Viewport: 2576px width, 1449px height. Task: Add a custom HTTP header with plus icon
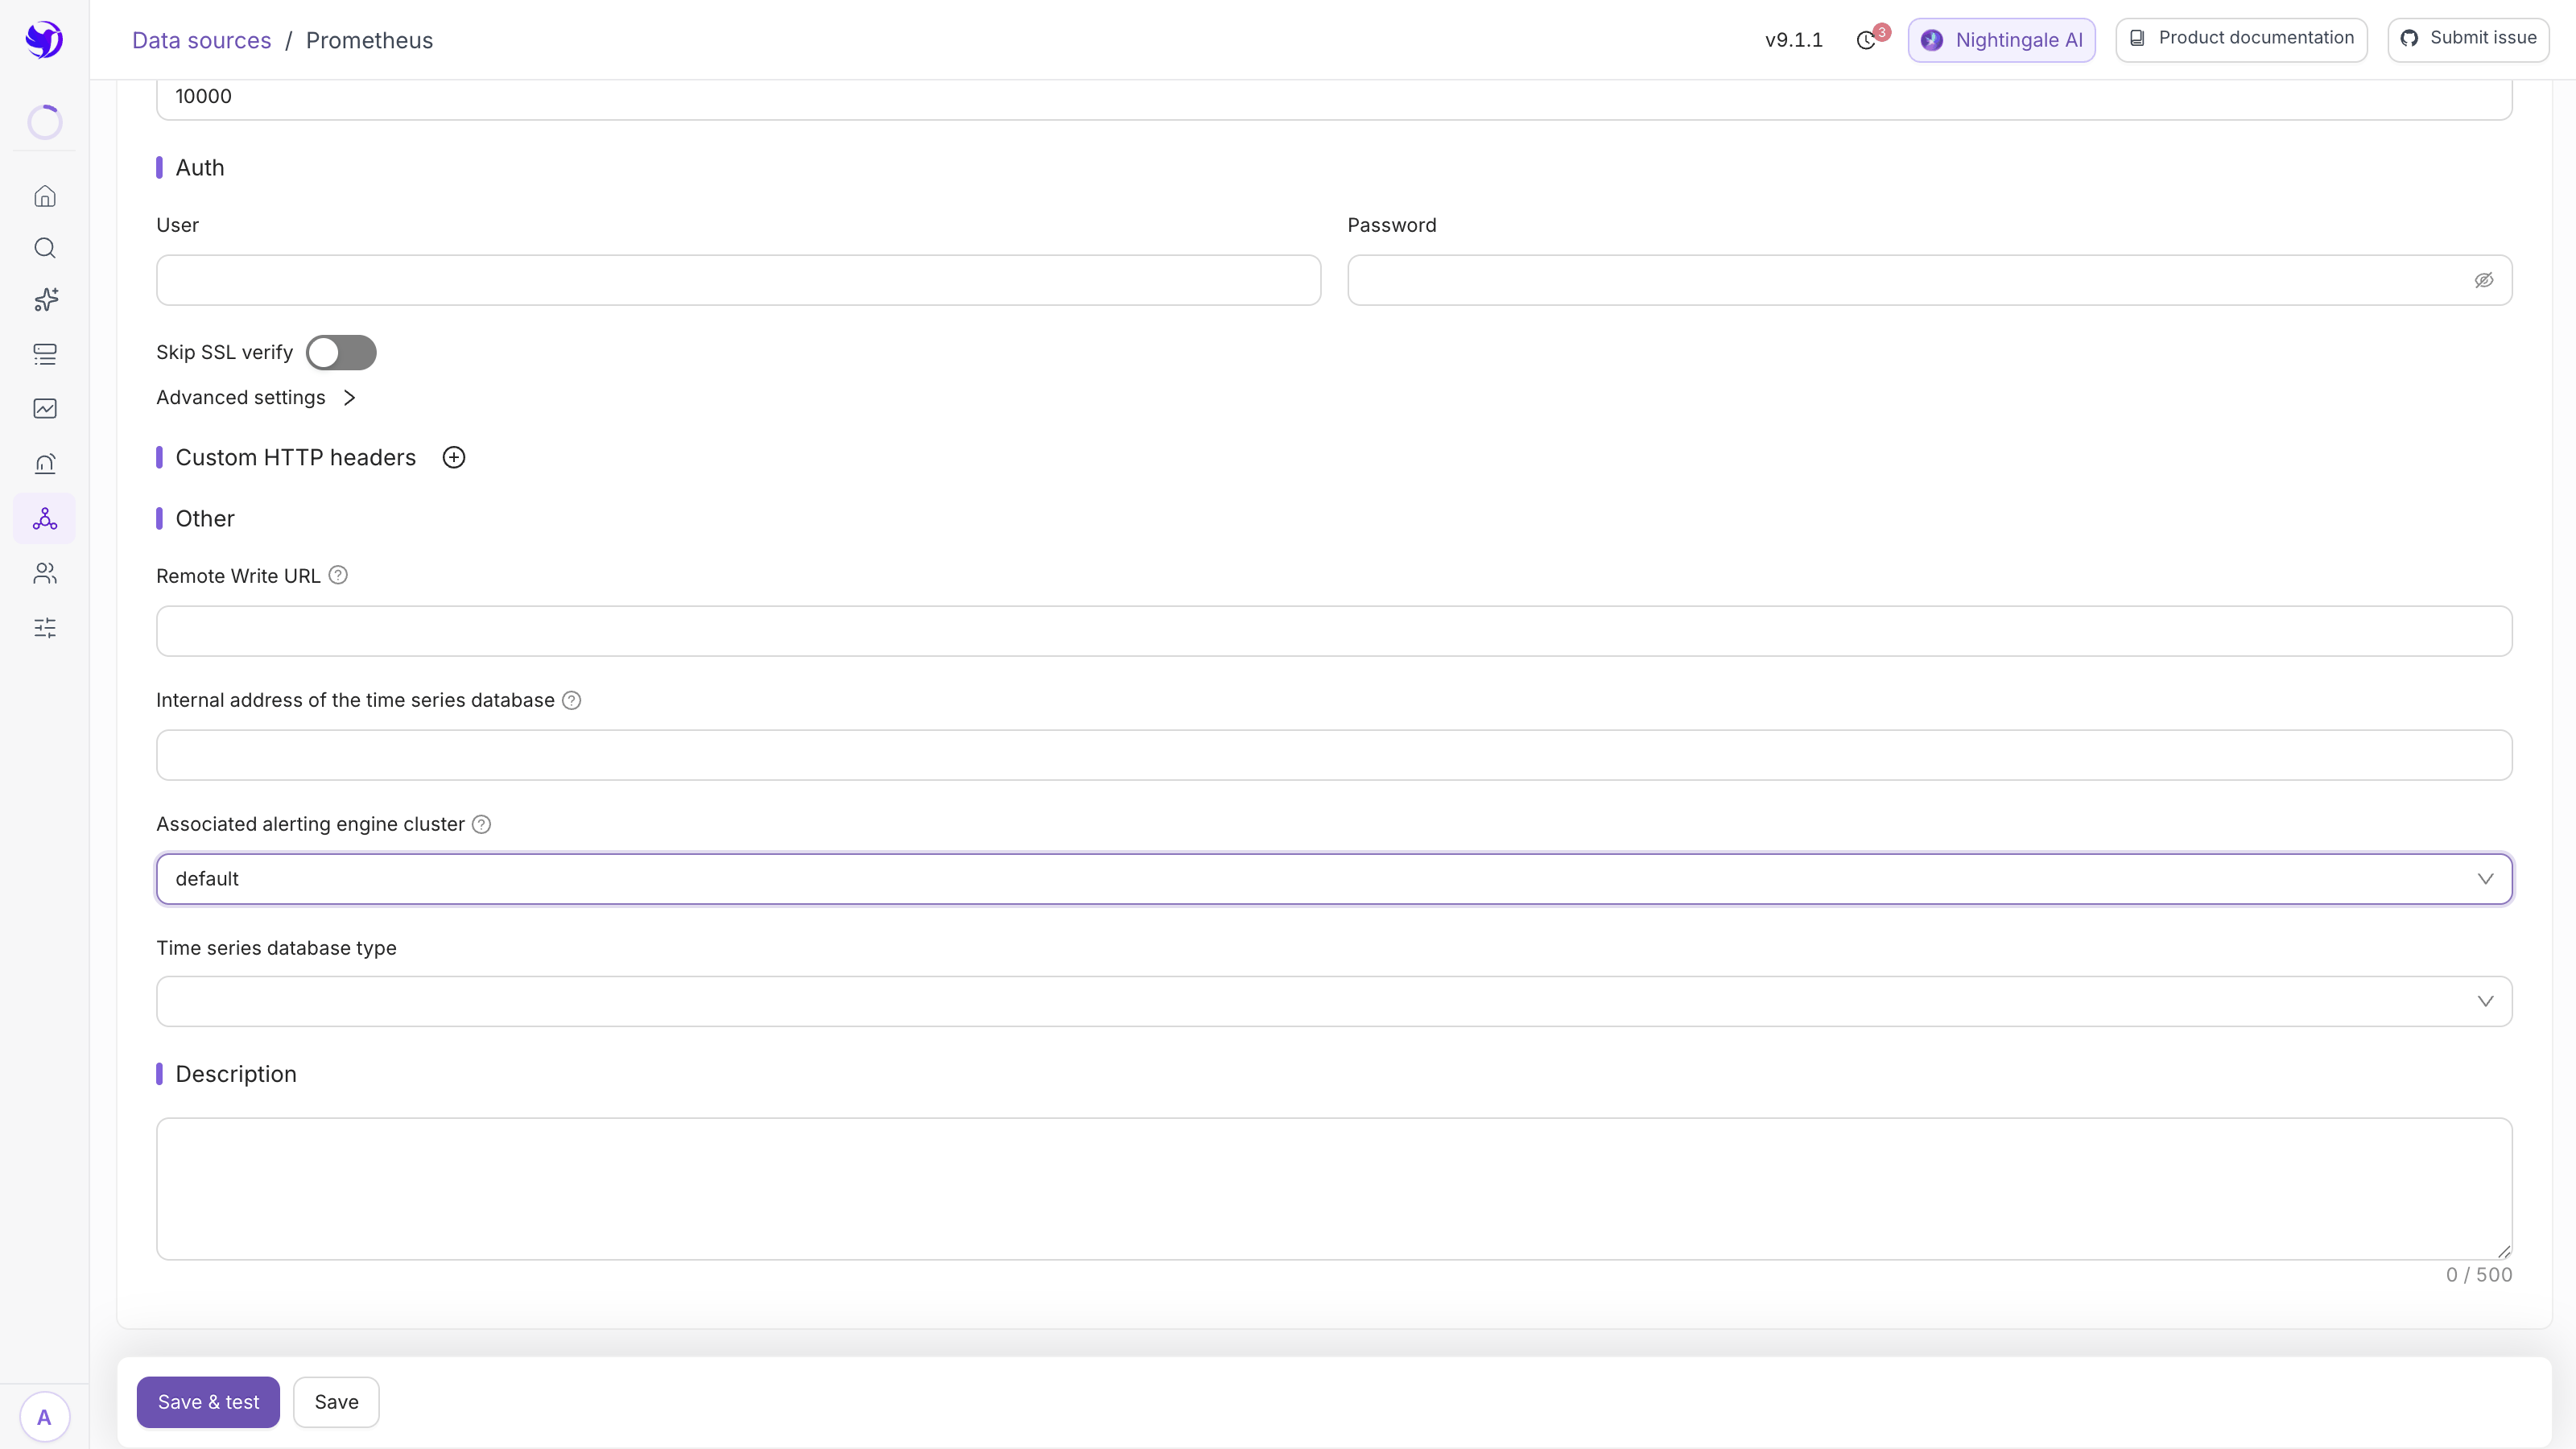pyautogui.click(x=454, y=458)
